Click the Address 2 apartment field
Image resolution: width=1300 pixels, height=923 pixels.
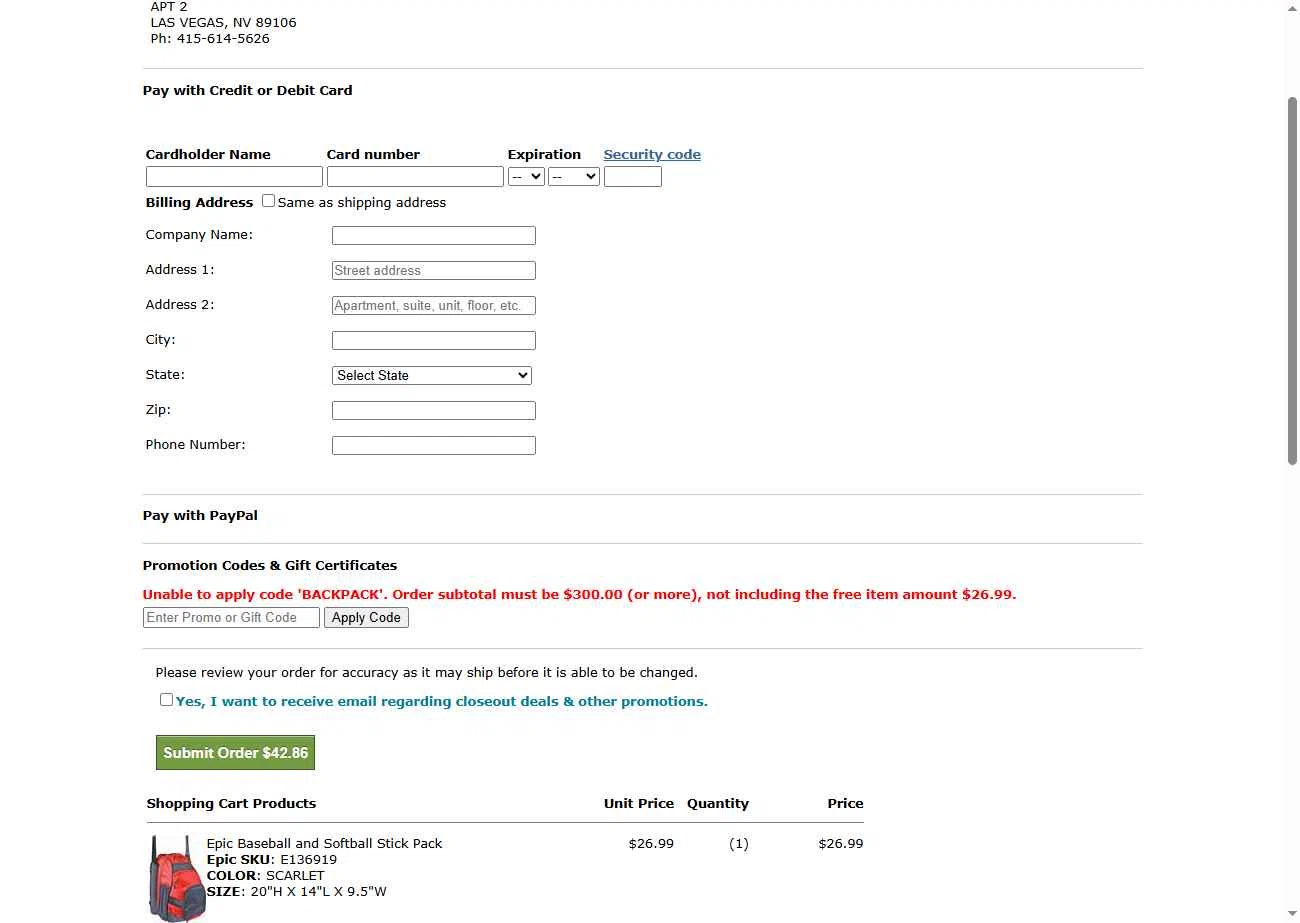point(433,306)
